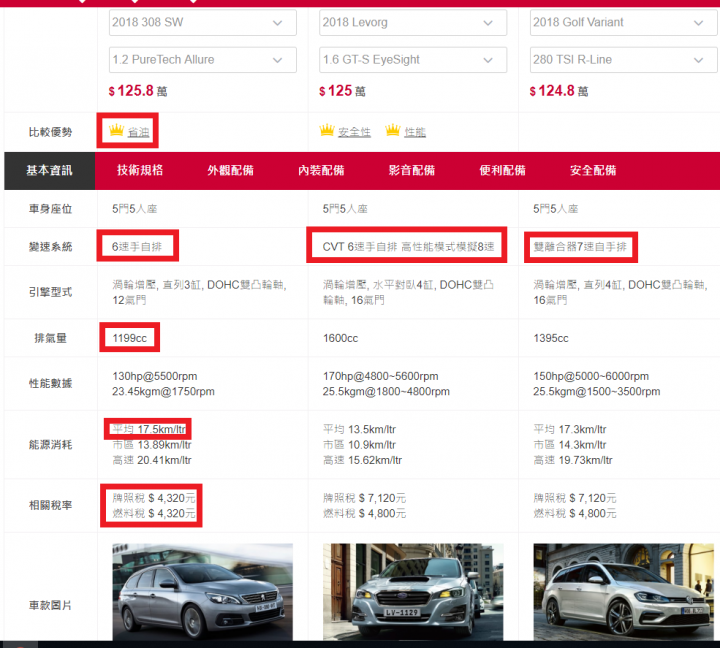The width and height of the screenshot is (720, 648).
Task: Click the crown icon beside 省油
Action: (117, 130)
